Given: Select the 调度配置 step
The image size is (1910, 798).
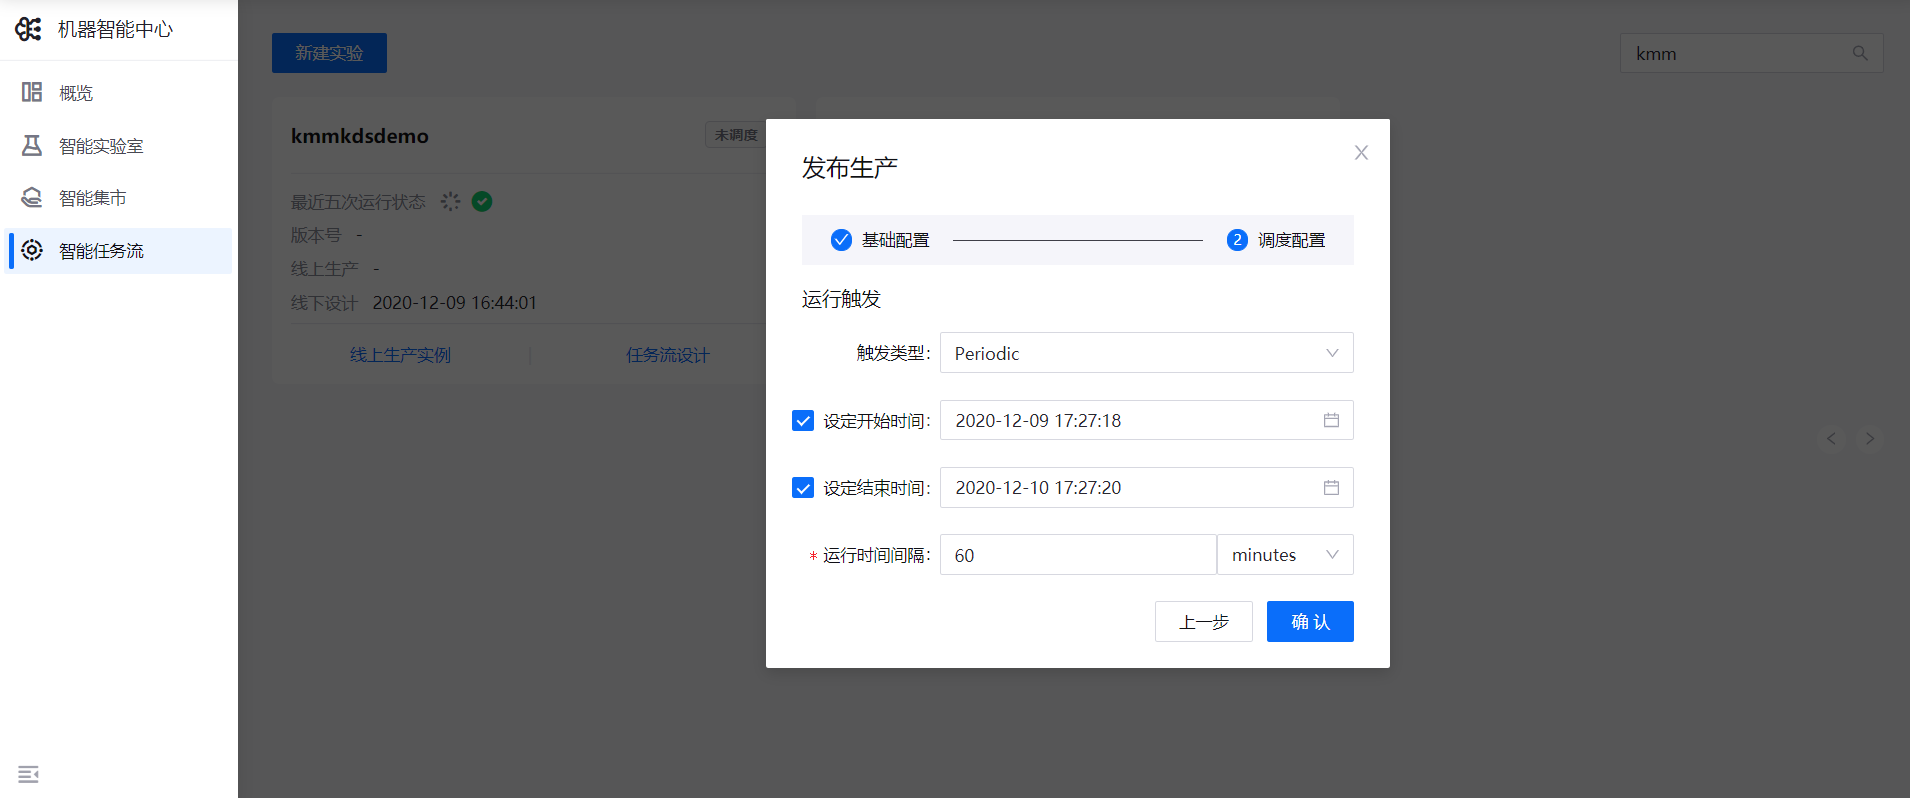Looking at the screenshot, I should click(x=1276, y=240).
